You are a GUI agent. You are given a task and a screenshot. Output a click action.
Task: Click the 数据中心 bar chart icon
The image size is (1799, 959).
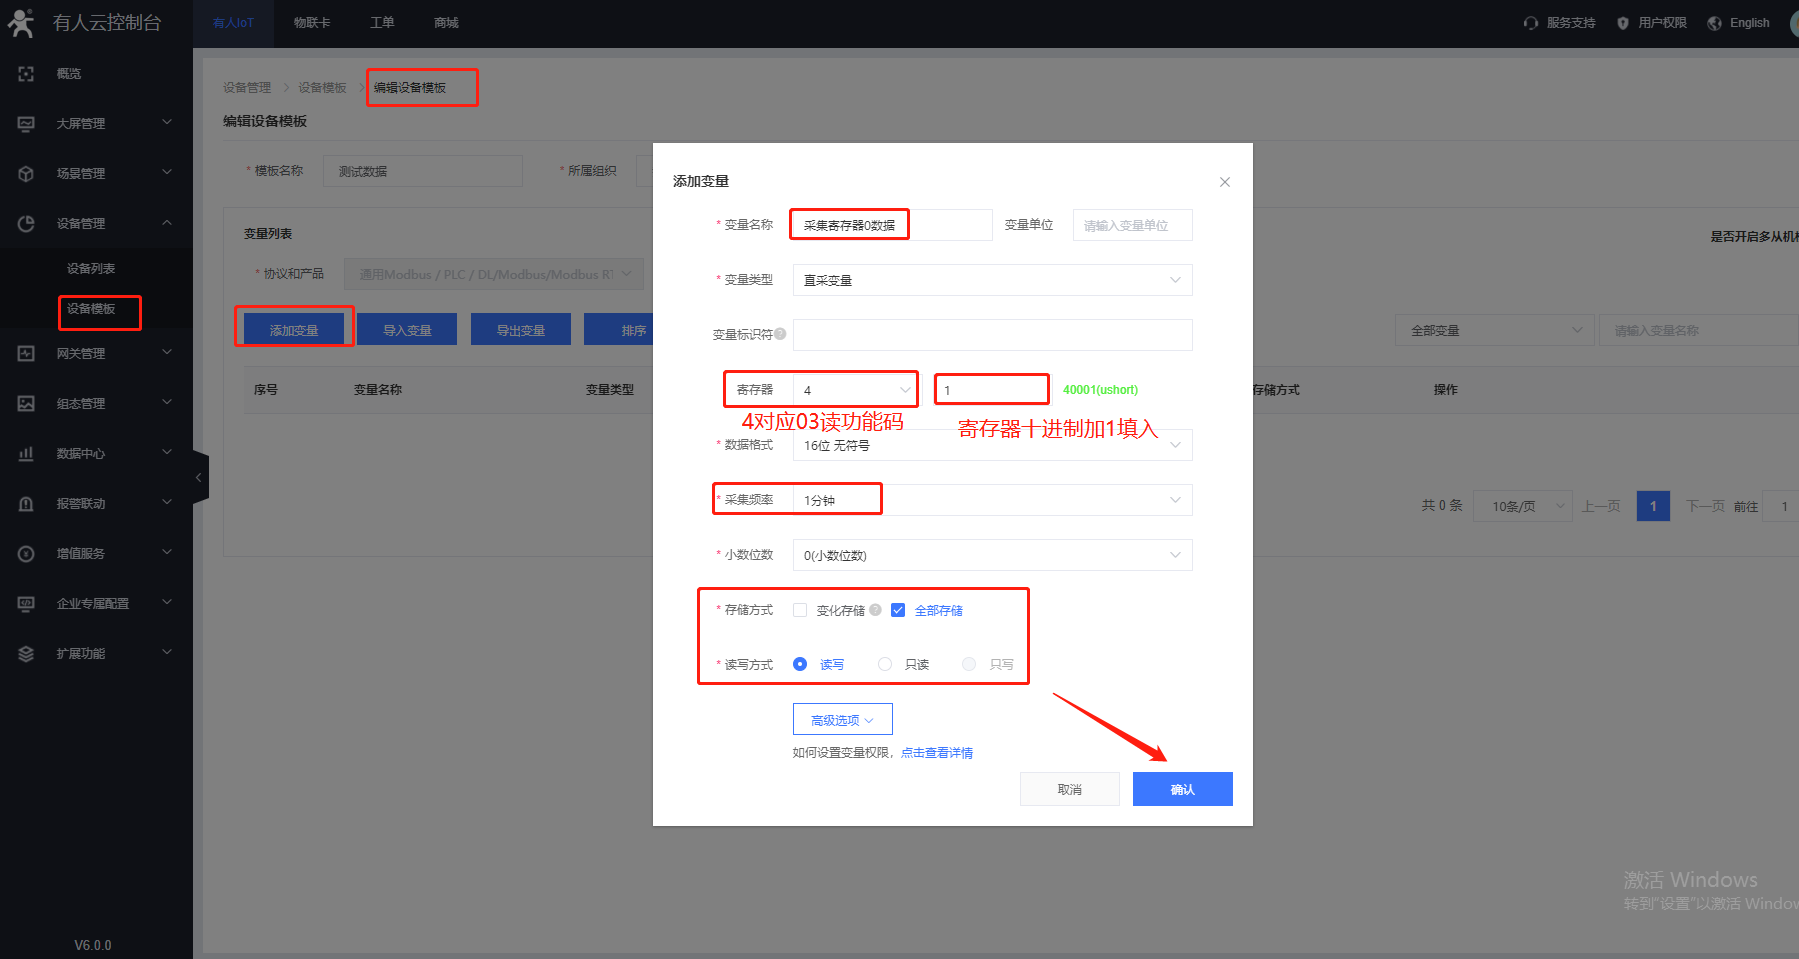point(26,454)
